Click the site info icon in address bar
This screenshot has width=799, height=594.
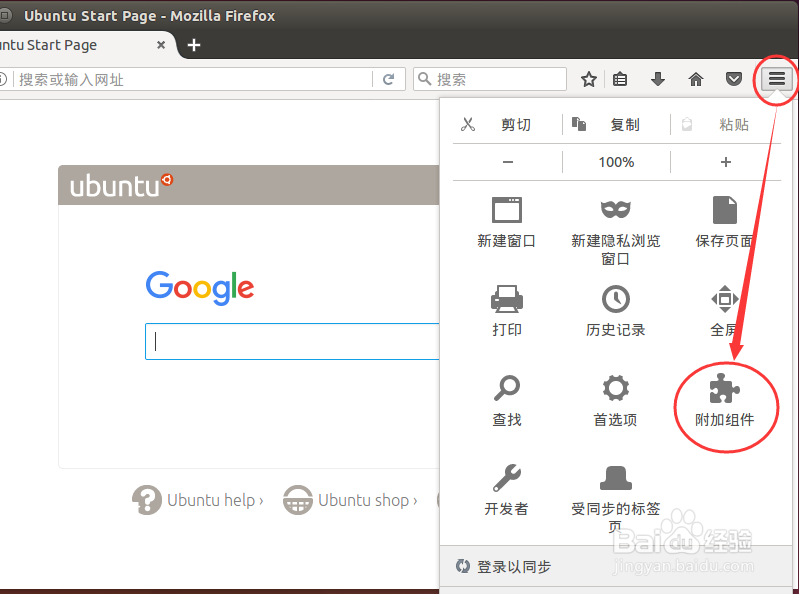click(3, 79)
